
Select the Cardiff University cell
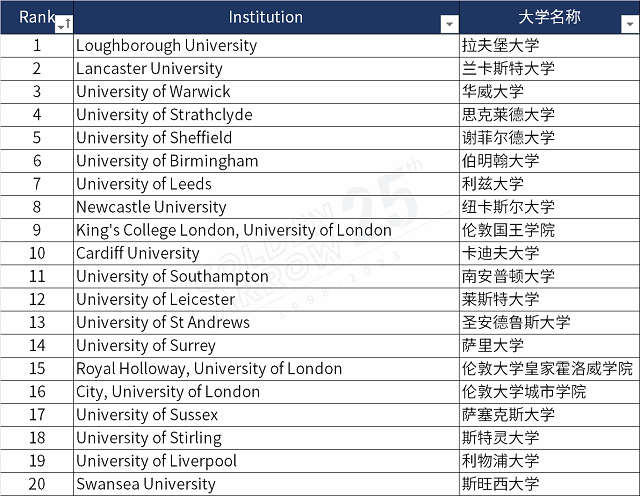tap(266, 253)
